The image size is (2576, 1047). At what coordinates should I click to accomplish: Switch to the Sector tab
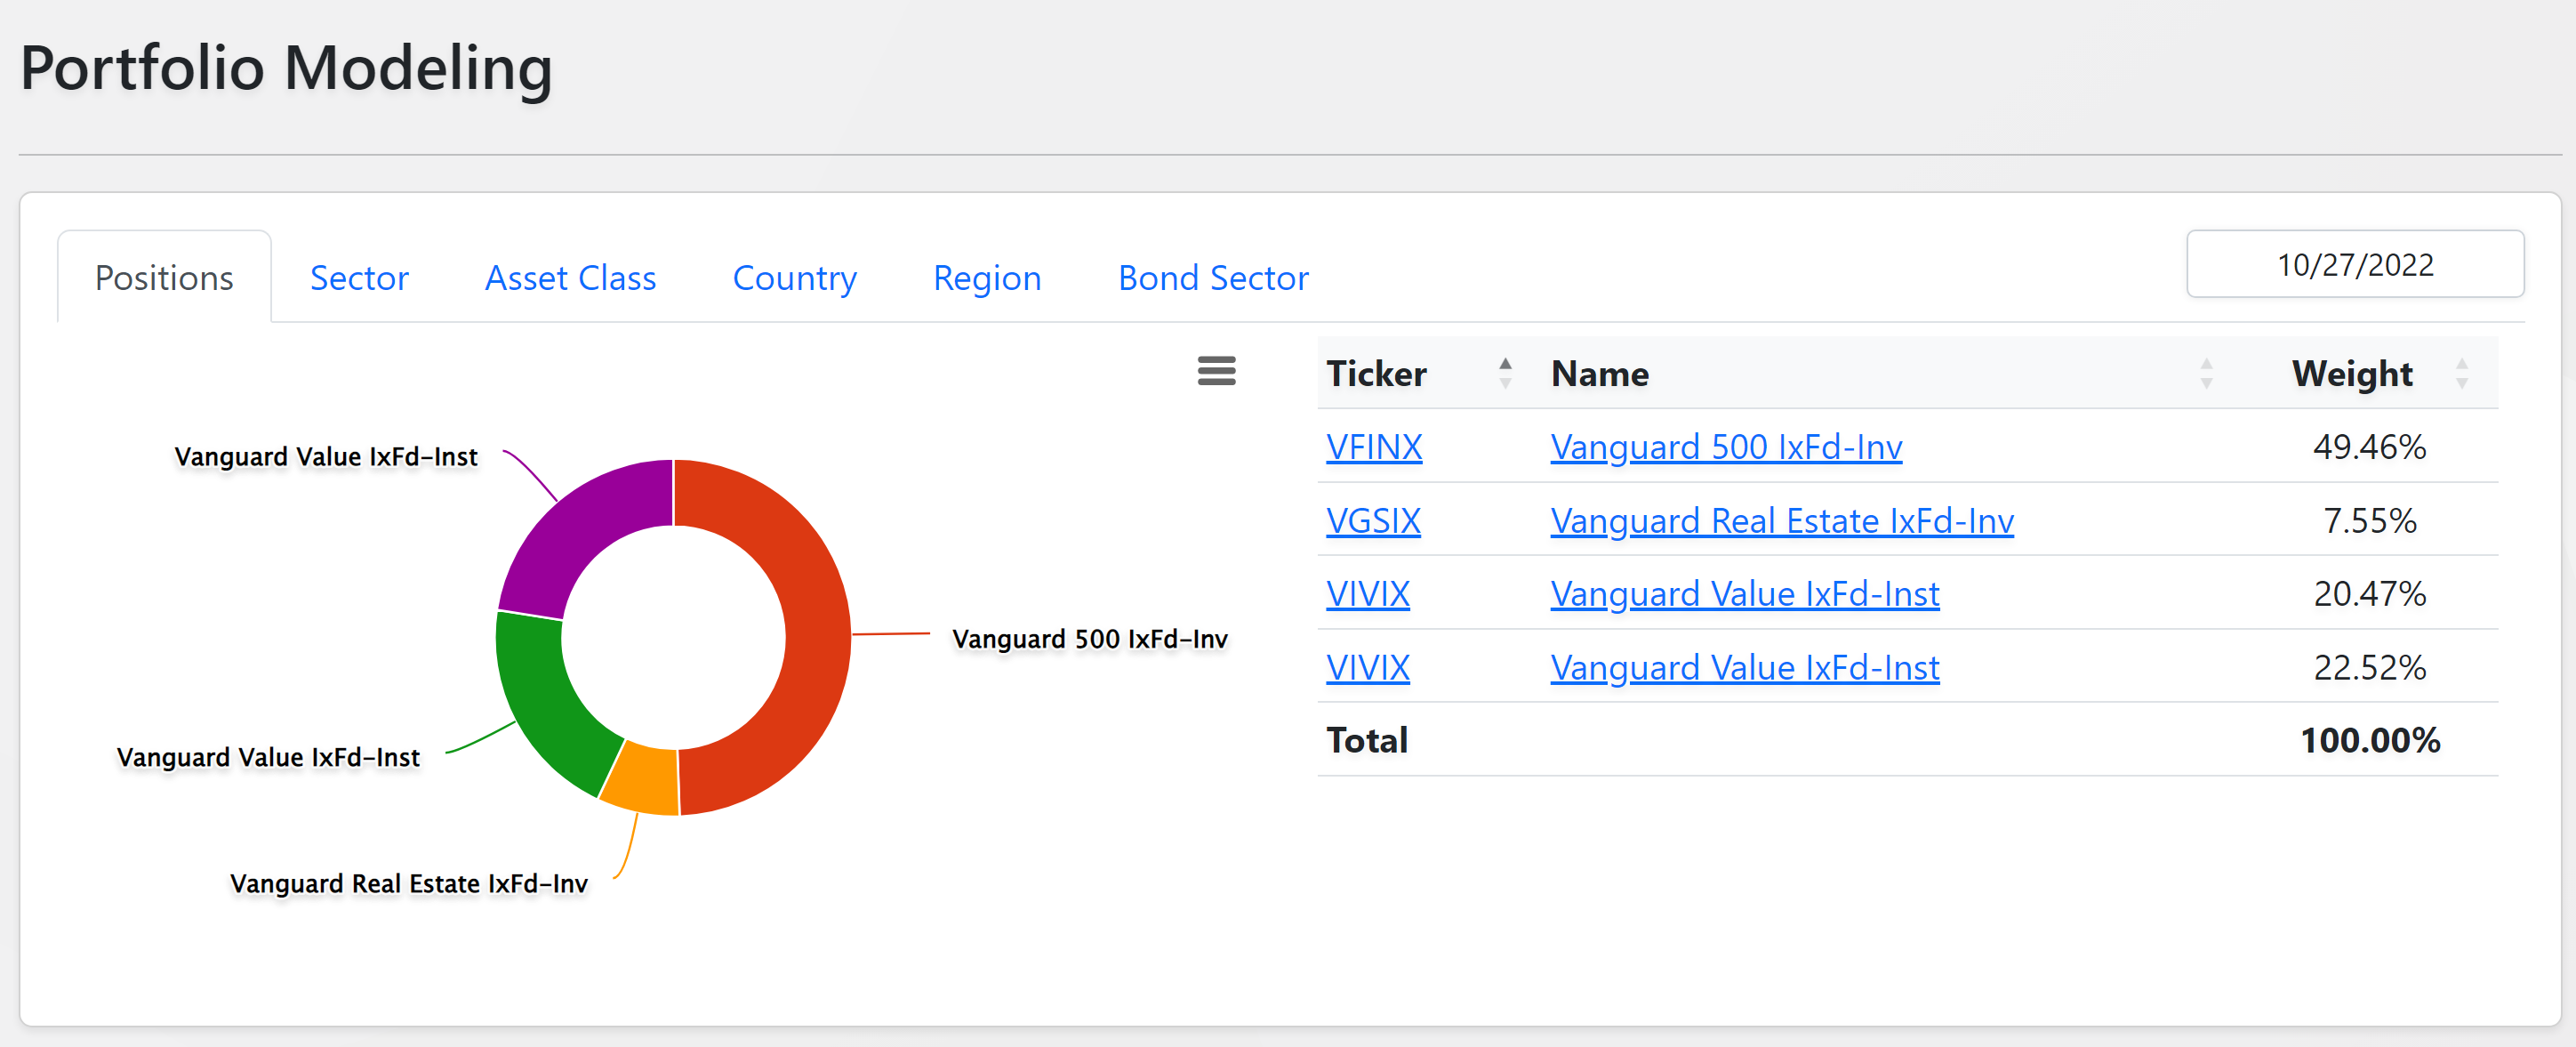tap(359, 277)
